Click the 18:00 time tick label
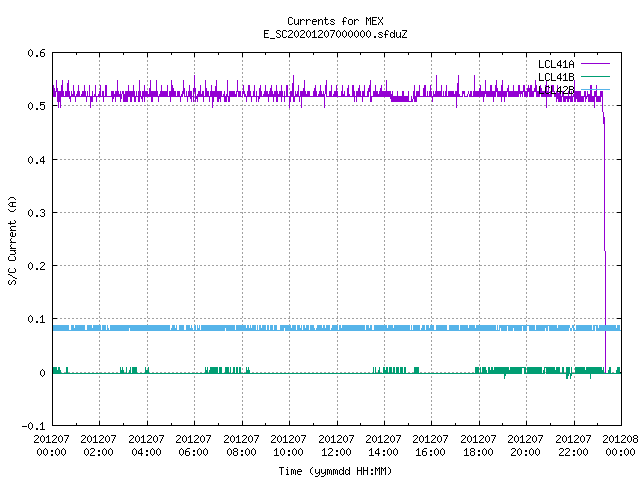The height and width of the screenshot is (480, 640). click(x=478, y=452)
